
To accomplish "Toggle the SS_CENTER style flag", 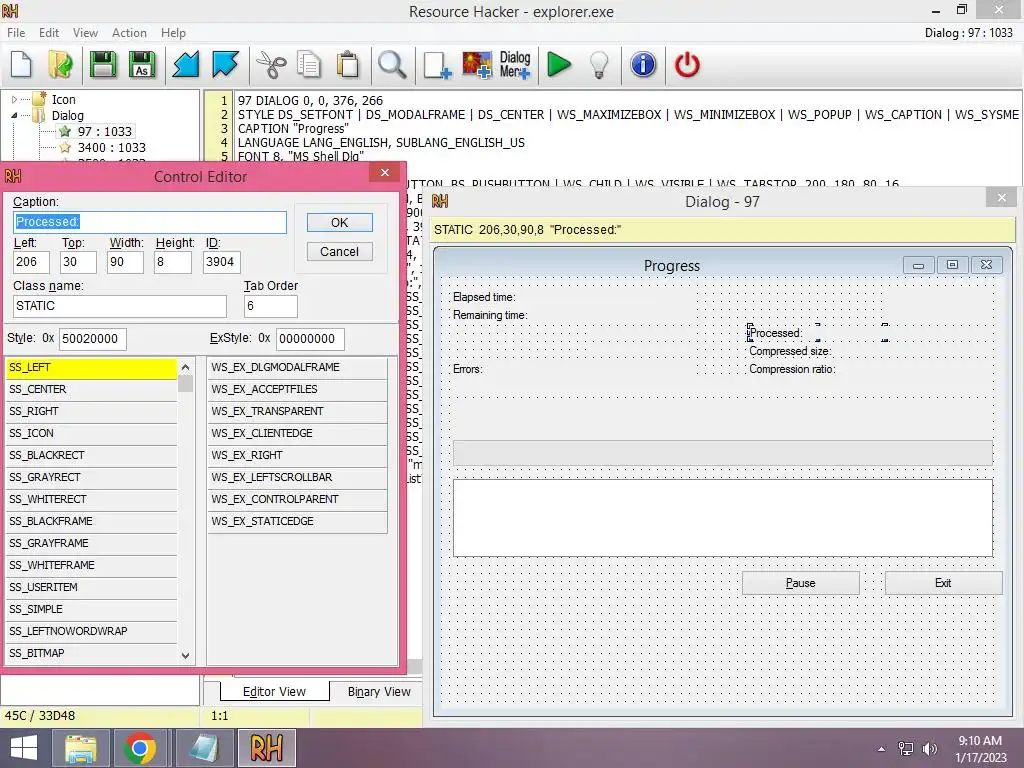I will pos(91,389).
